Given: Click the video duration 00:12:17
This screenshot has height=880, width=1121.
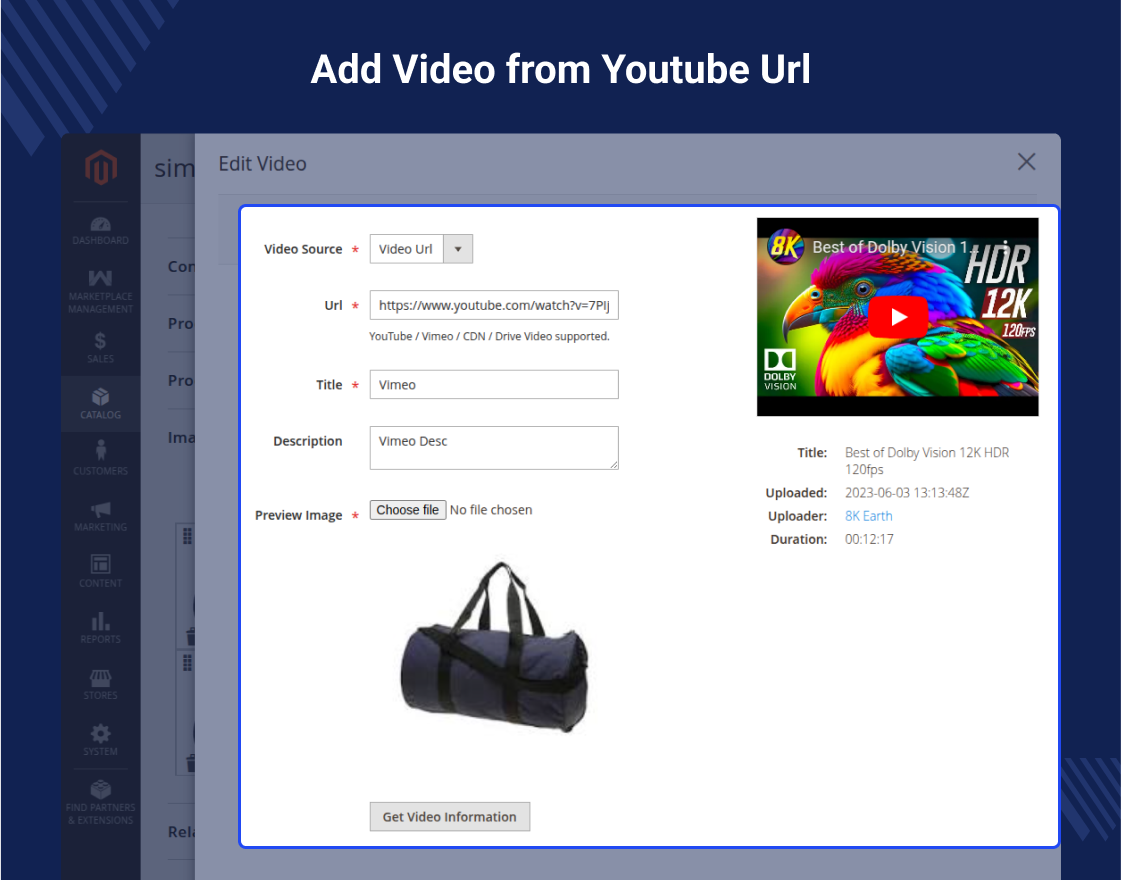Looking at the screenshot, I should click(869, 539).
